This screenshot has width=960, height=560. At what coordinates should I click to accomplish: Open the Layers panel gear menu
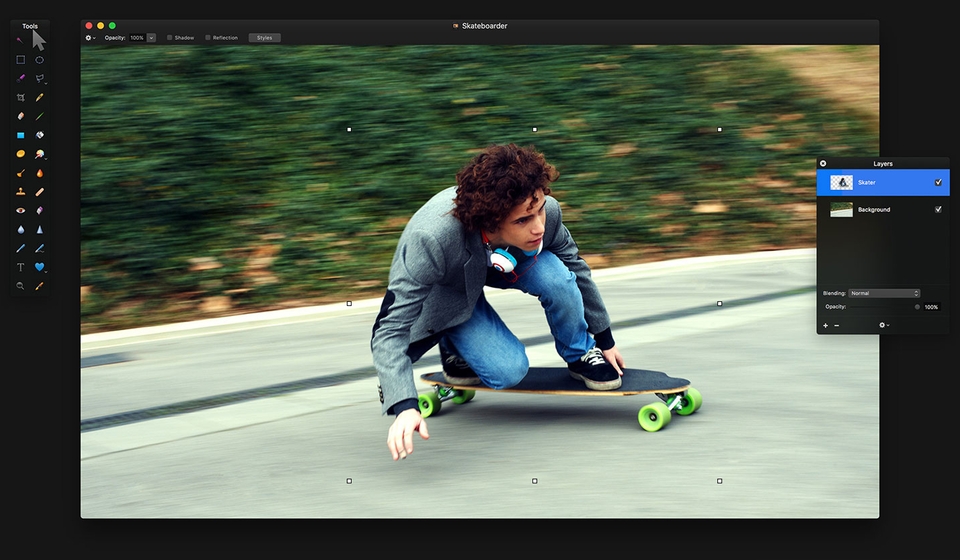(883, 325)
